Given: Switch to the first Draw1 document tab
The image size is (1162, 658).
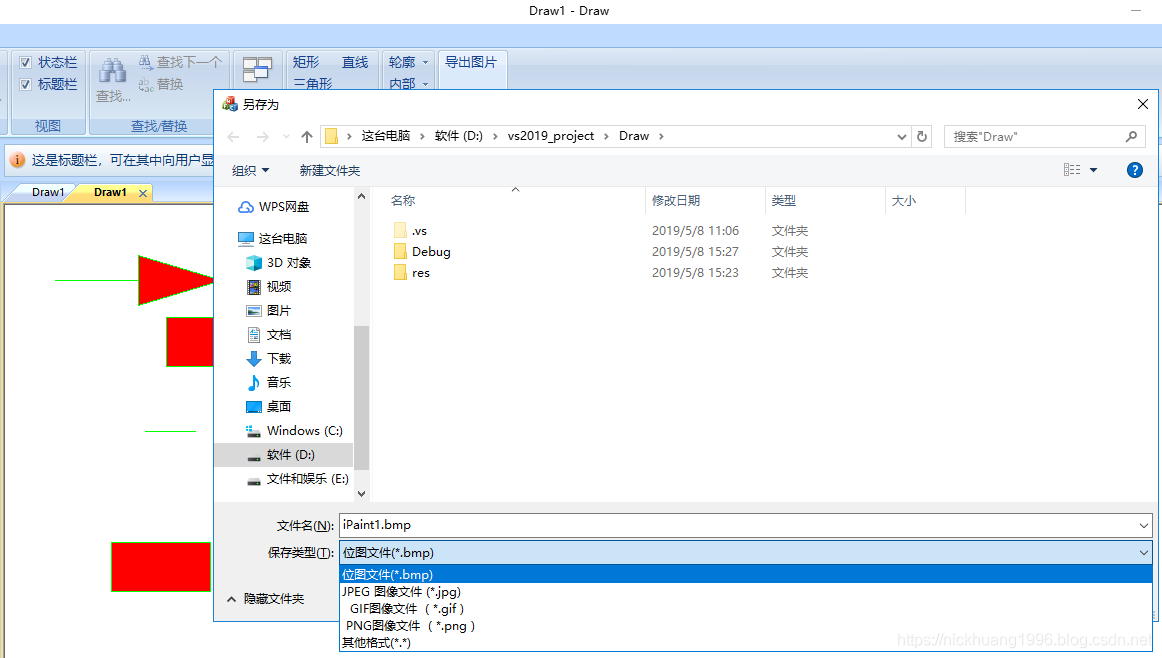Looking at the screenshot, I should [47, 192].
